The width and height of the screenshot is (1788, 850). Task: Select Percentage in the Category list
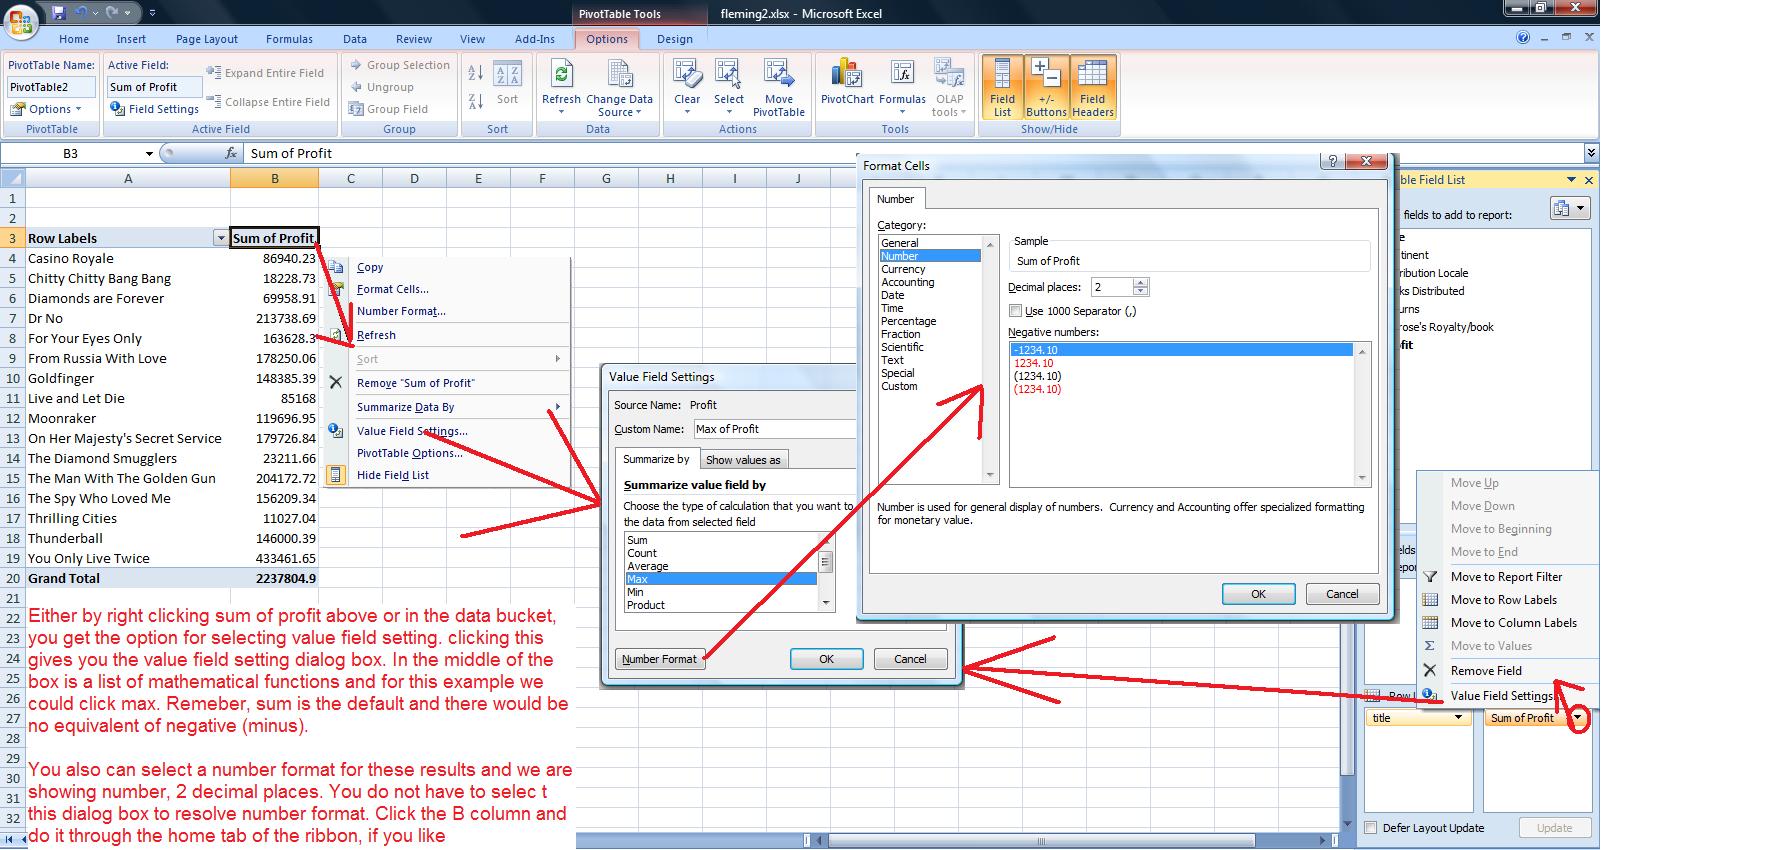(908, 321)
